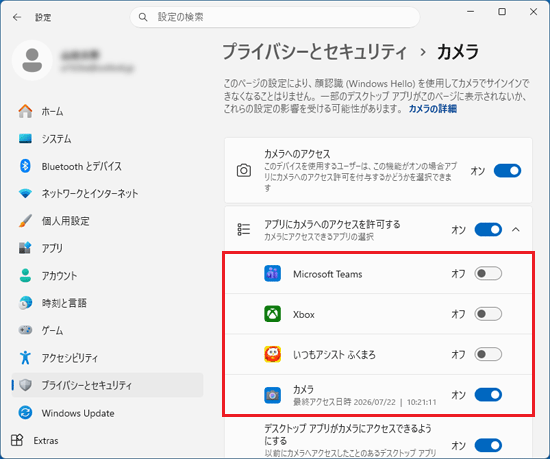Click カメラにアクセスできるアプリの選択 subtitle
This screenshot has height=459, width=550.
coord(319,237)
